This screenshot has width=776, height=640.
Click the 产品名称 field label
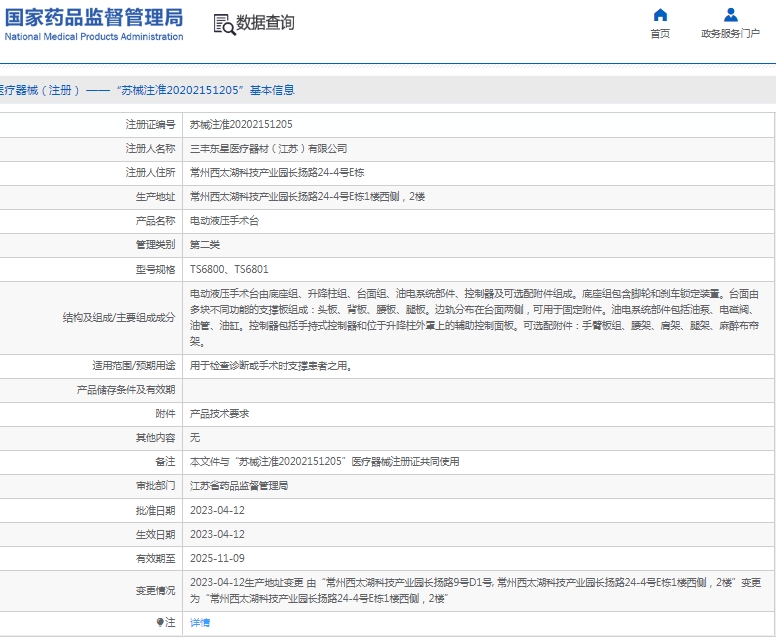155,221
